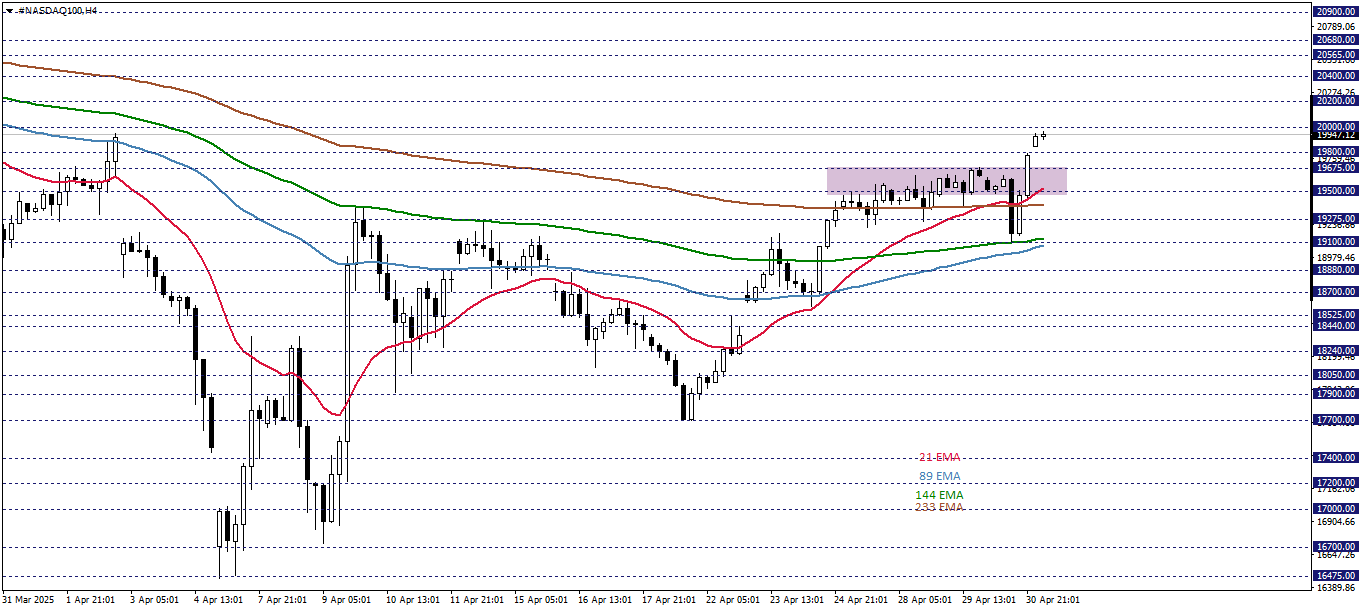Click the 11 Apr 21:01 time label
This screenshot has height=611, width=1362.
point(476,600)
